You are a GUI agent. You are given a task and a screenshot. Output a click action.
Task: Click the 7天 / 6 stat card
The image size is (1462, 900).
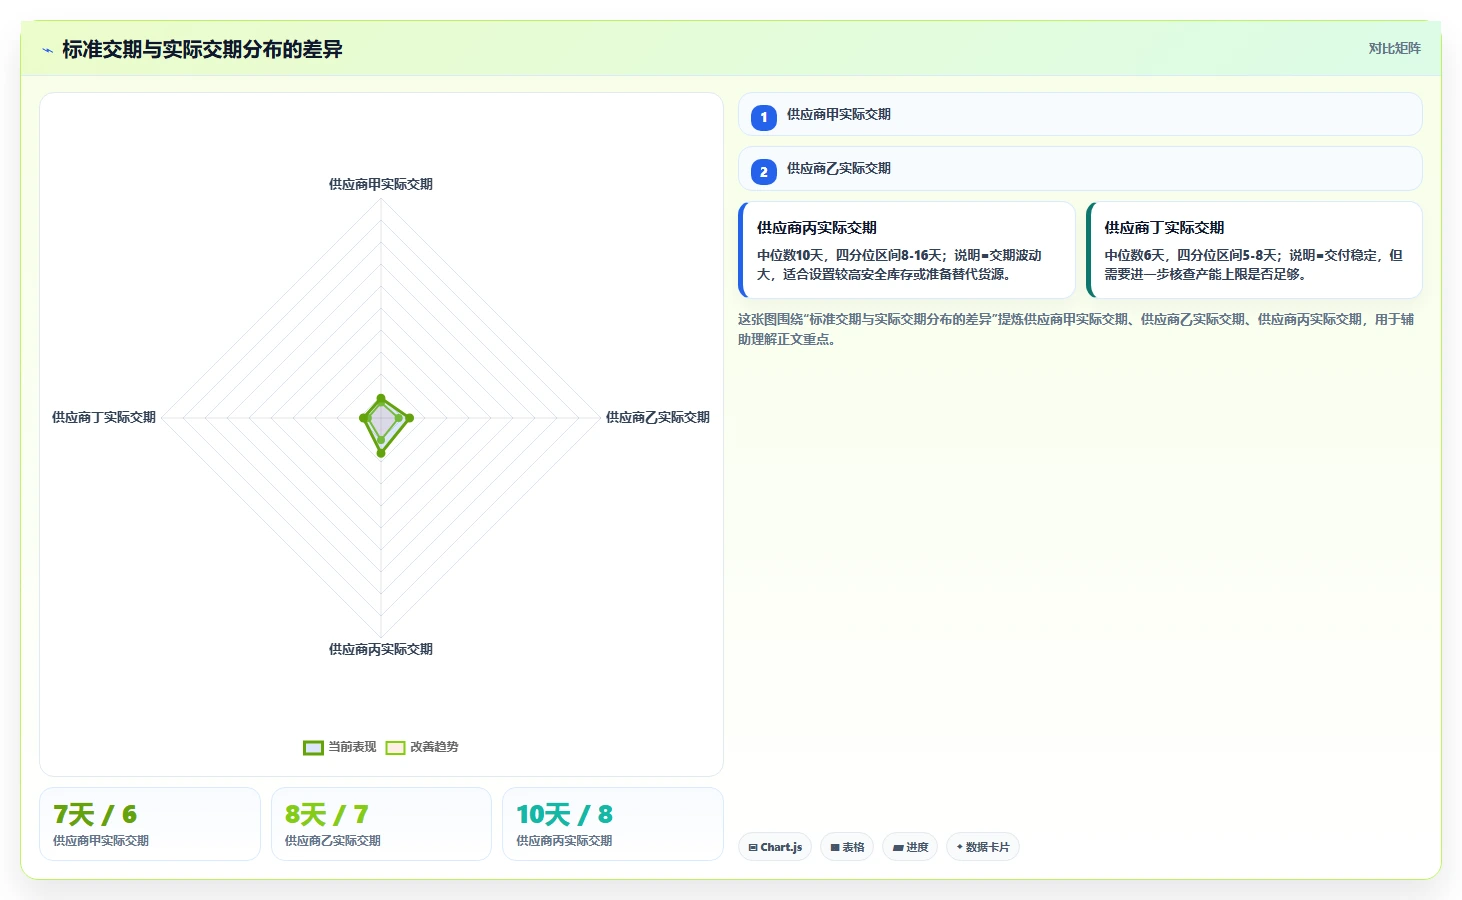tap(150, 824)
